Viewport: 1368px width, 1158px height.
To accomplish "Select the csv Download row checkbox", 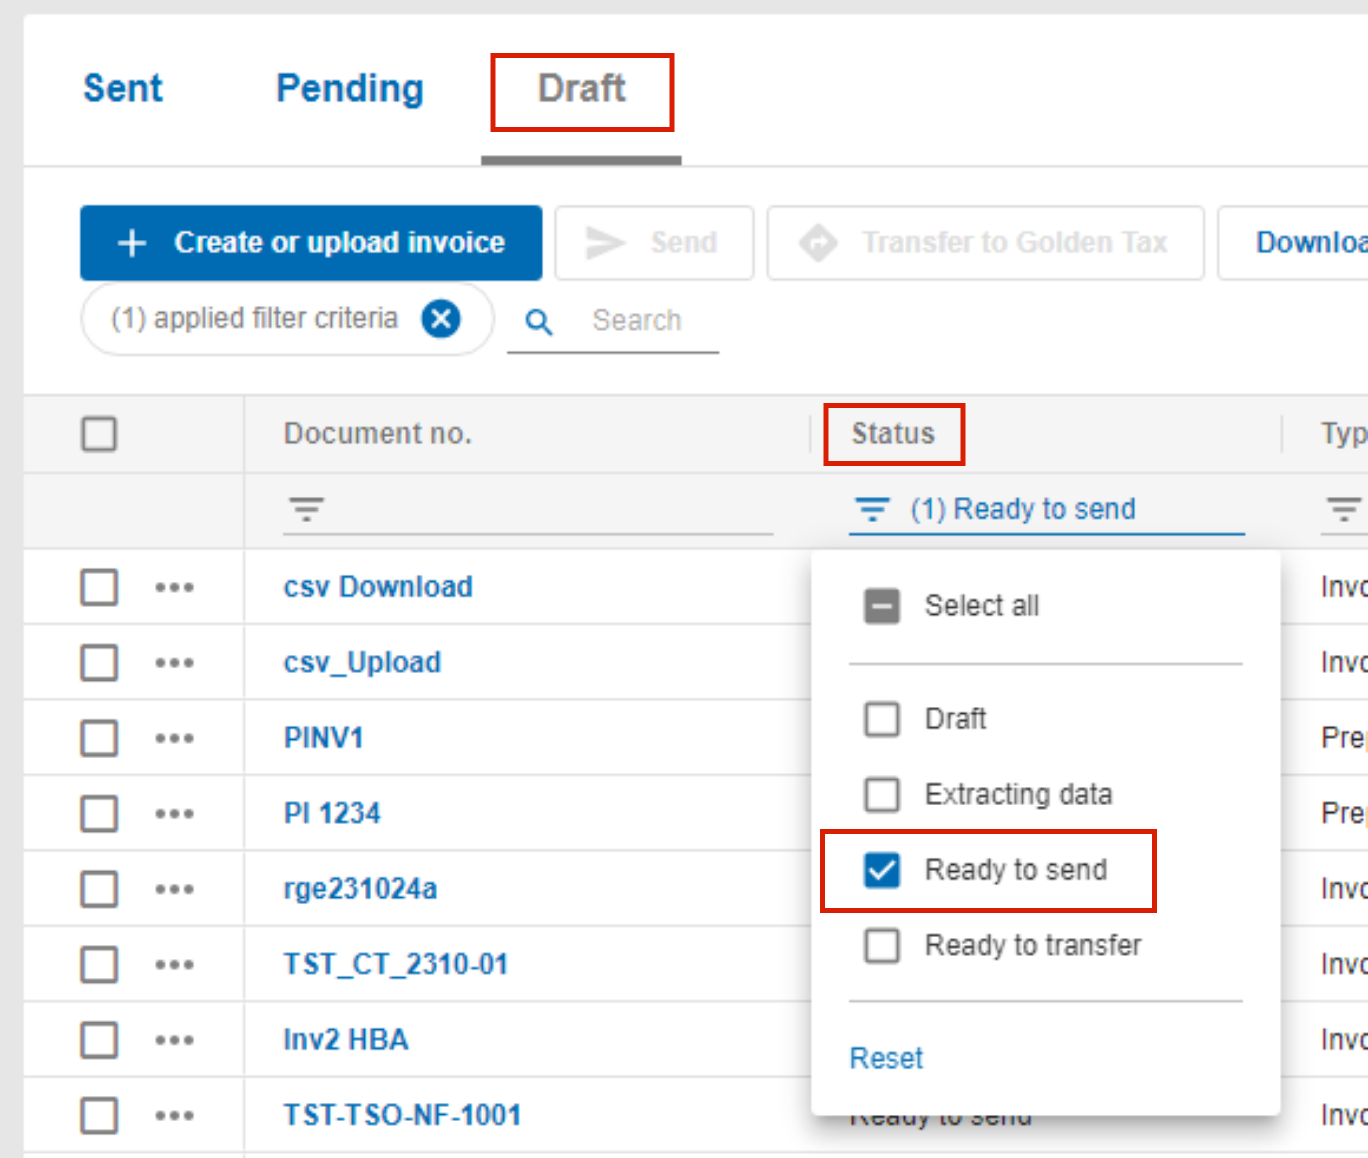I will (x=99, y=587).
